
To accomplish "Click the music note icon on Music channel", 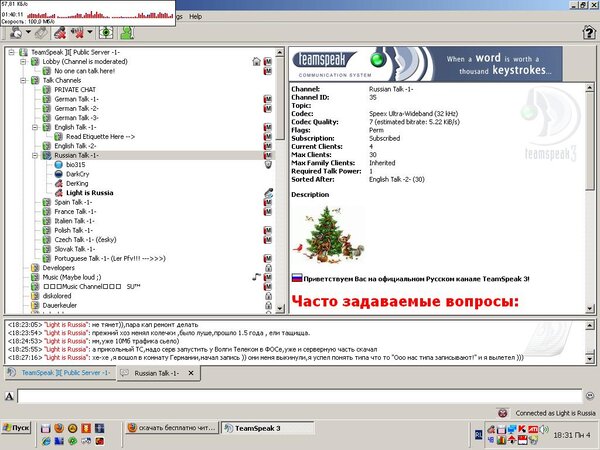I will (x=257, y=276).
